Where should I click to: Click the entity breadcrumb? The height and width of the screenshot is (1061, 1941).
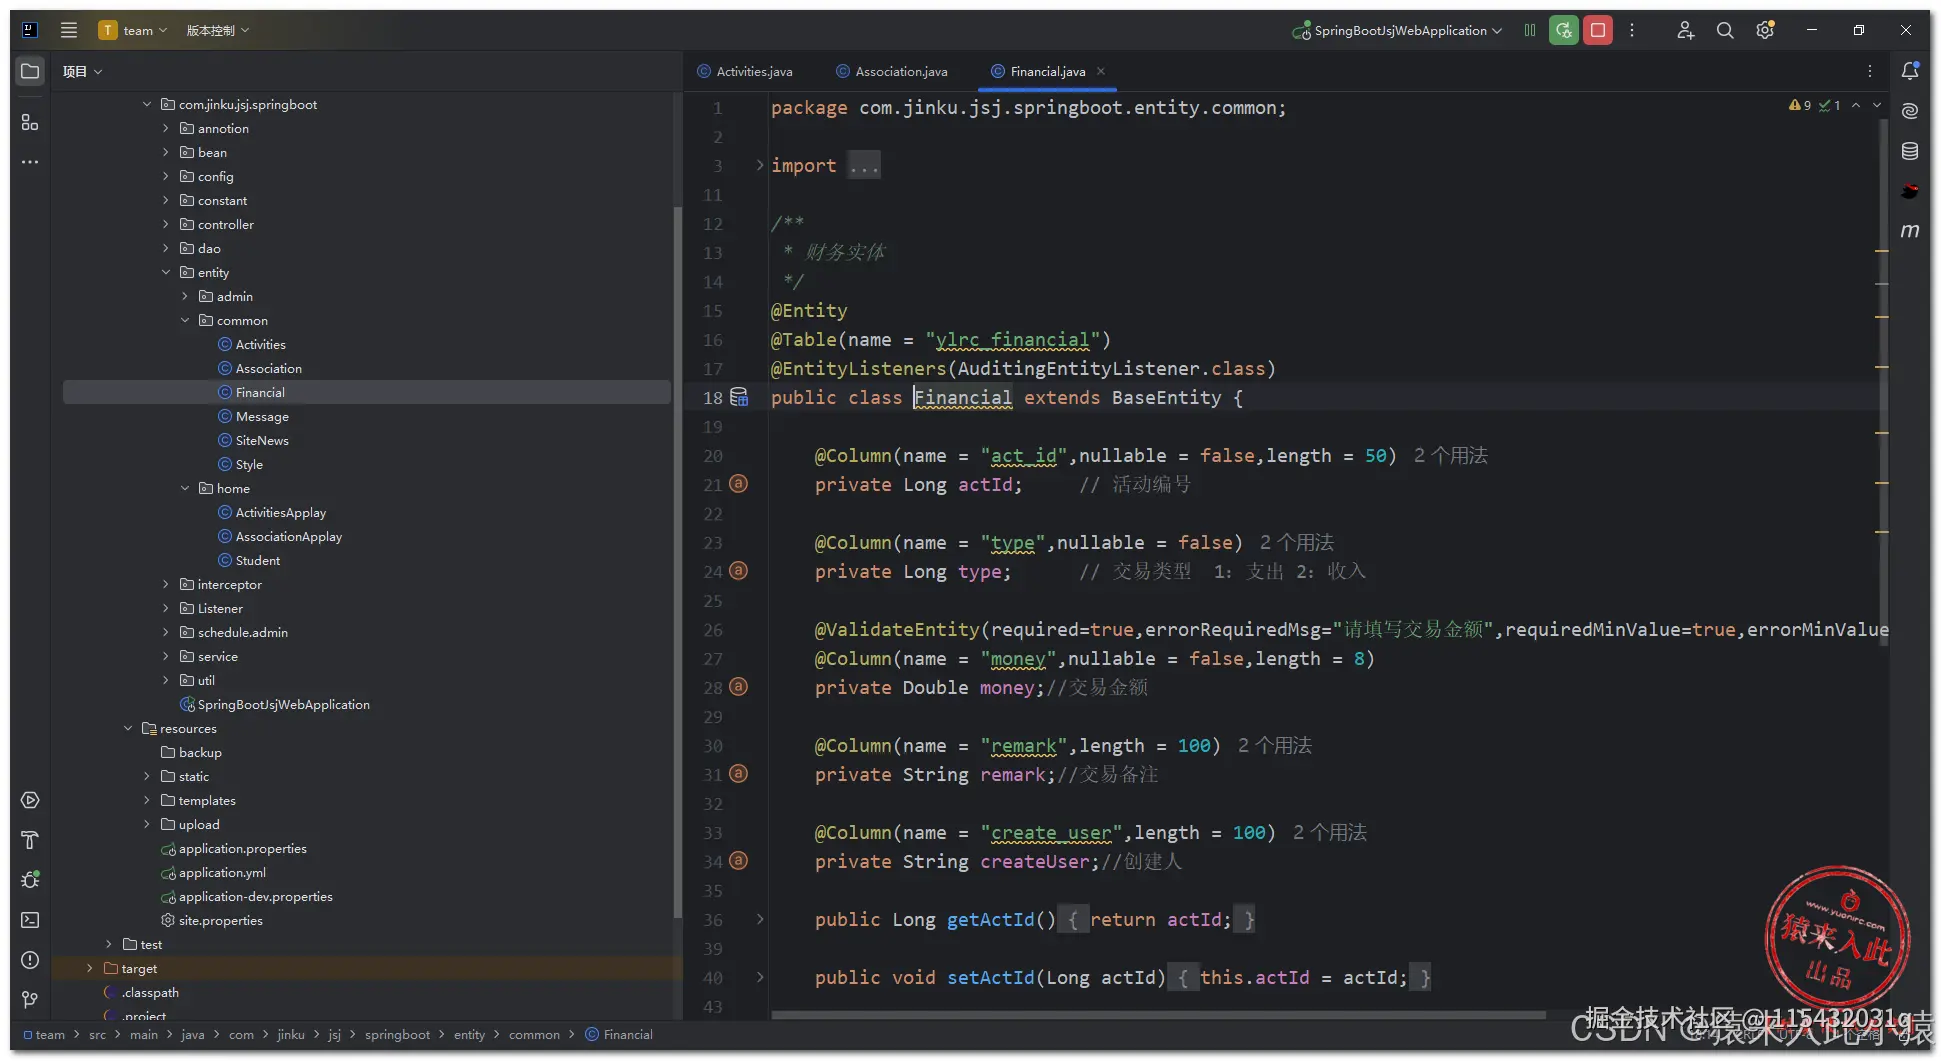(x=469, y=1035)
